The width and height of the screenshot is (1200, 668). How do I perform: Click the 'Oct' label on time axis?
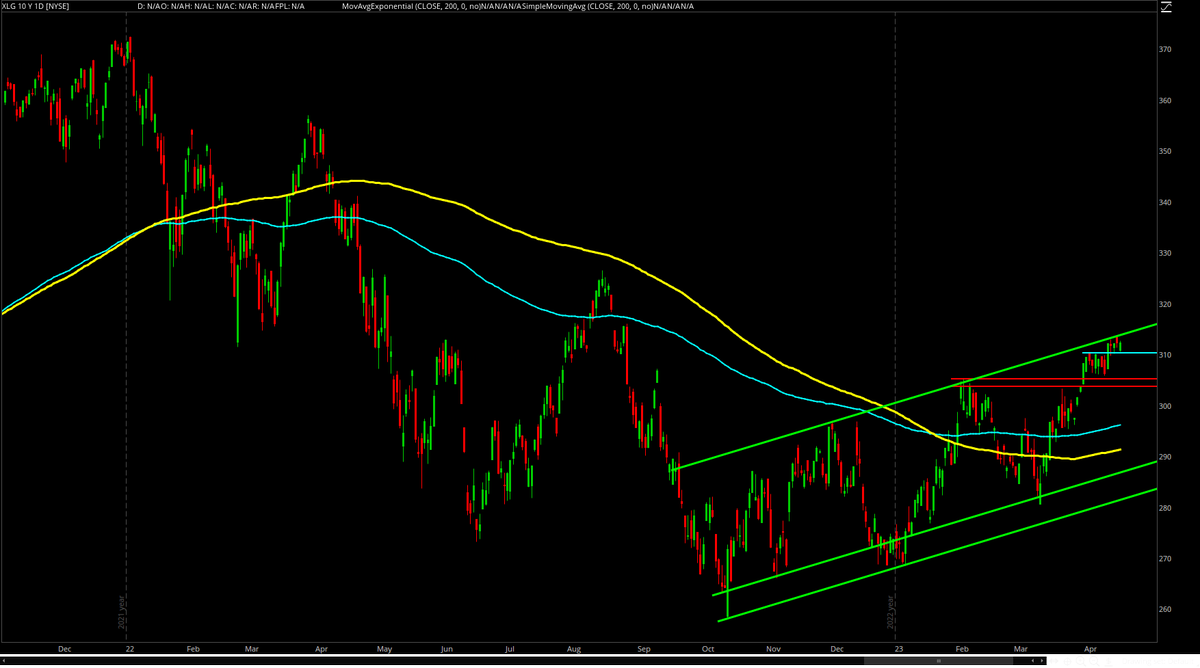707,648
